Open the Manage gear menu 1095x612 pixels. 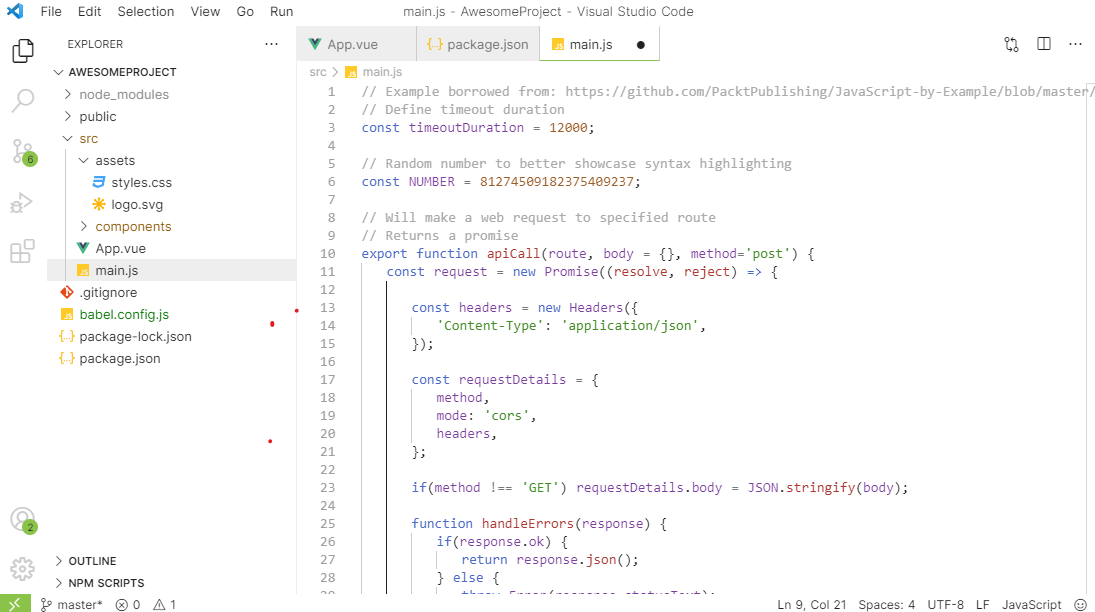coord(22,569)
